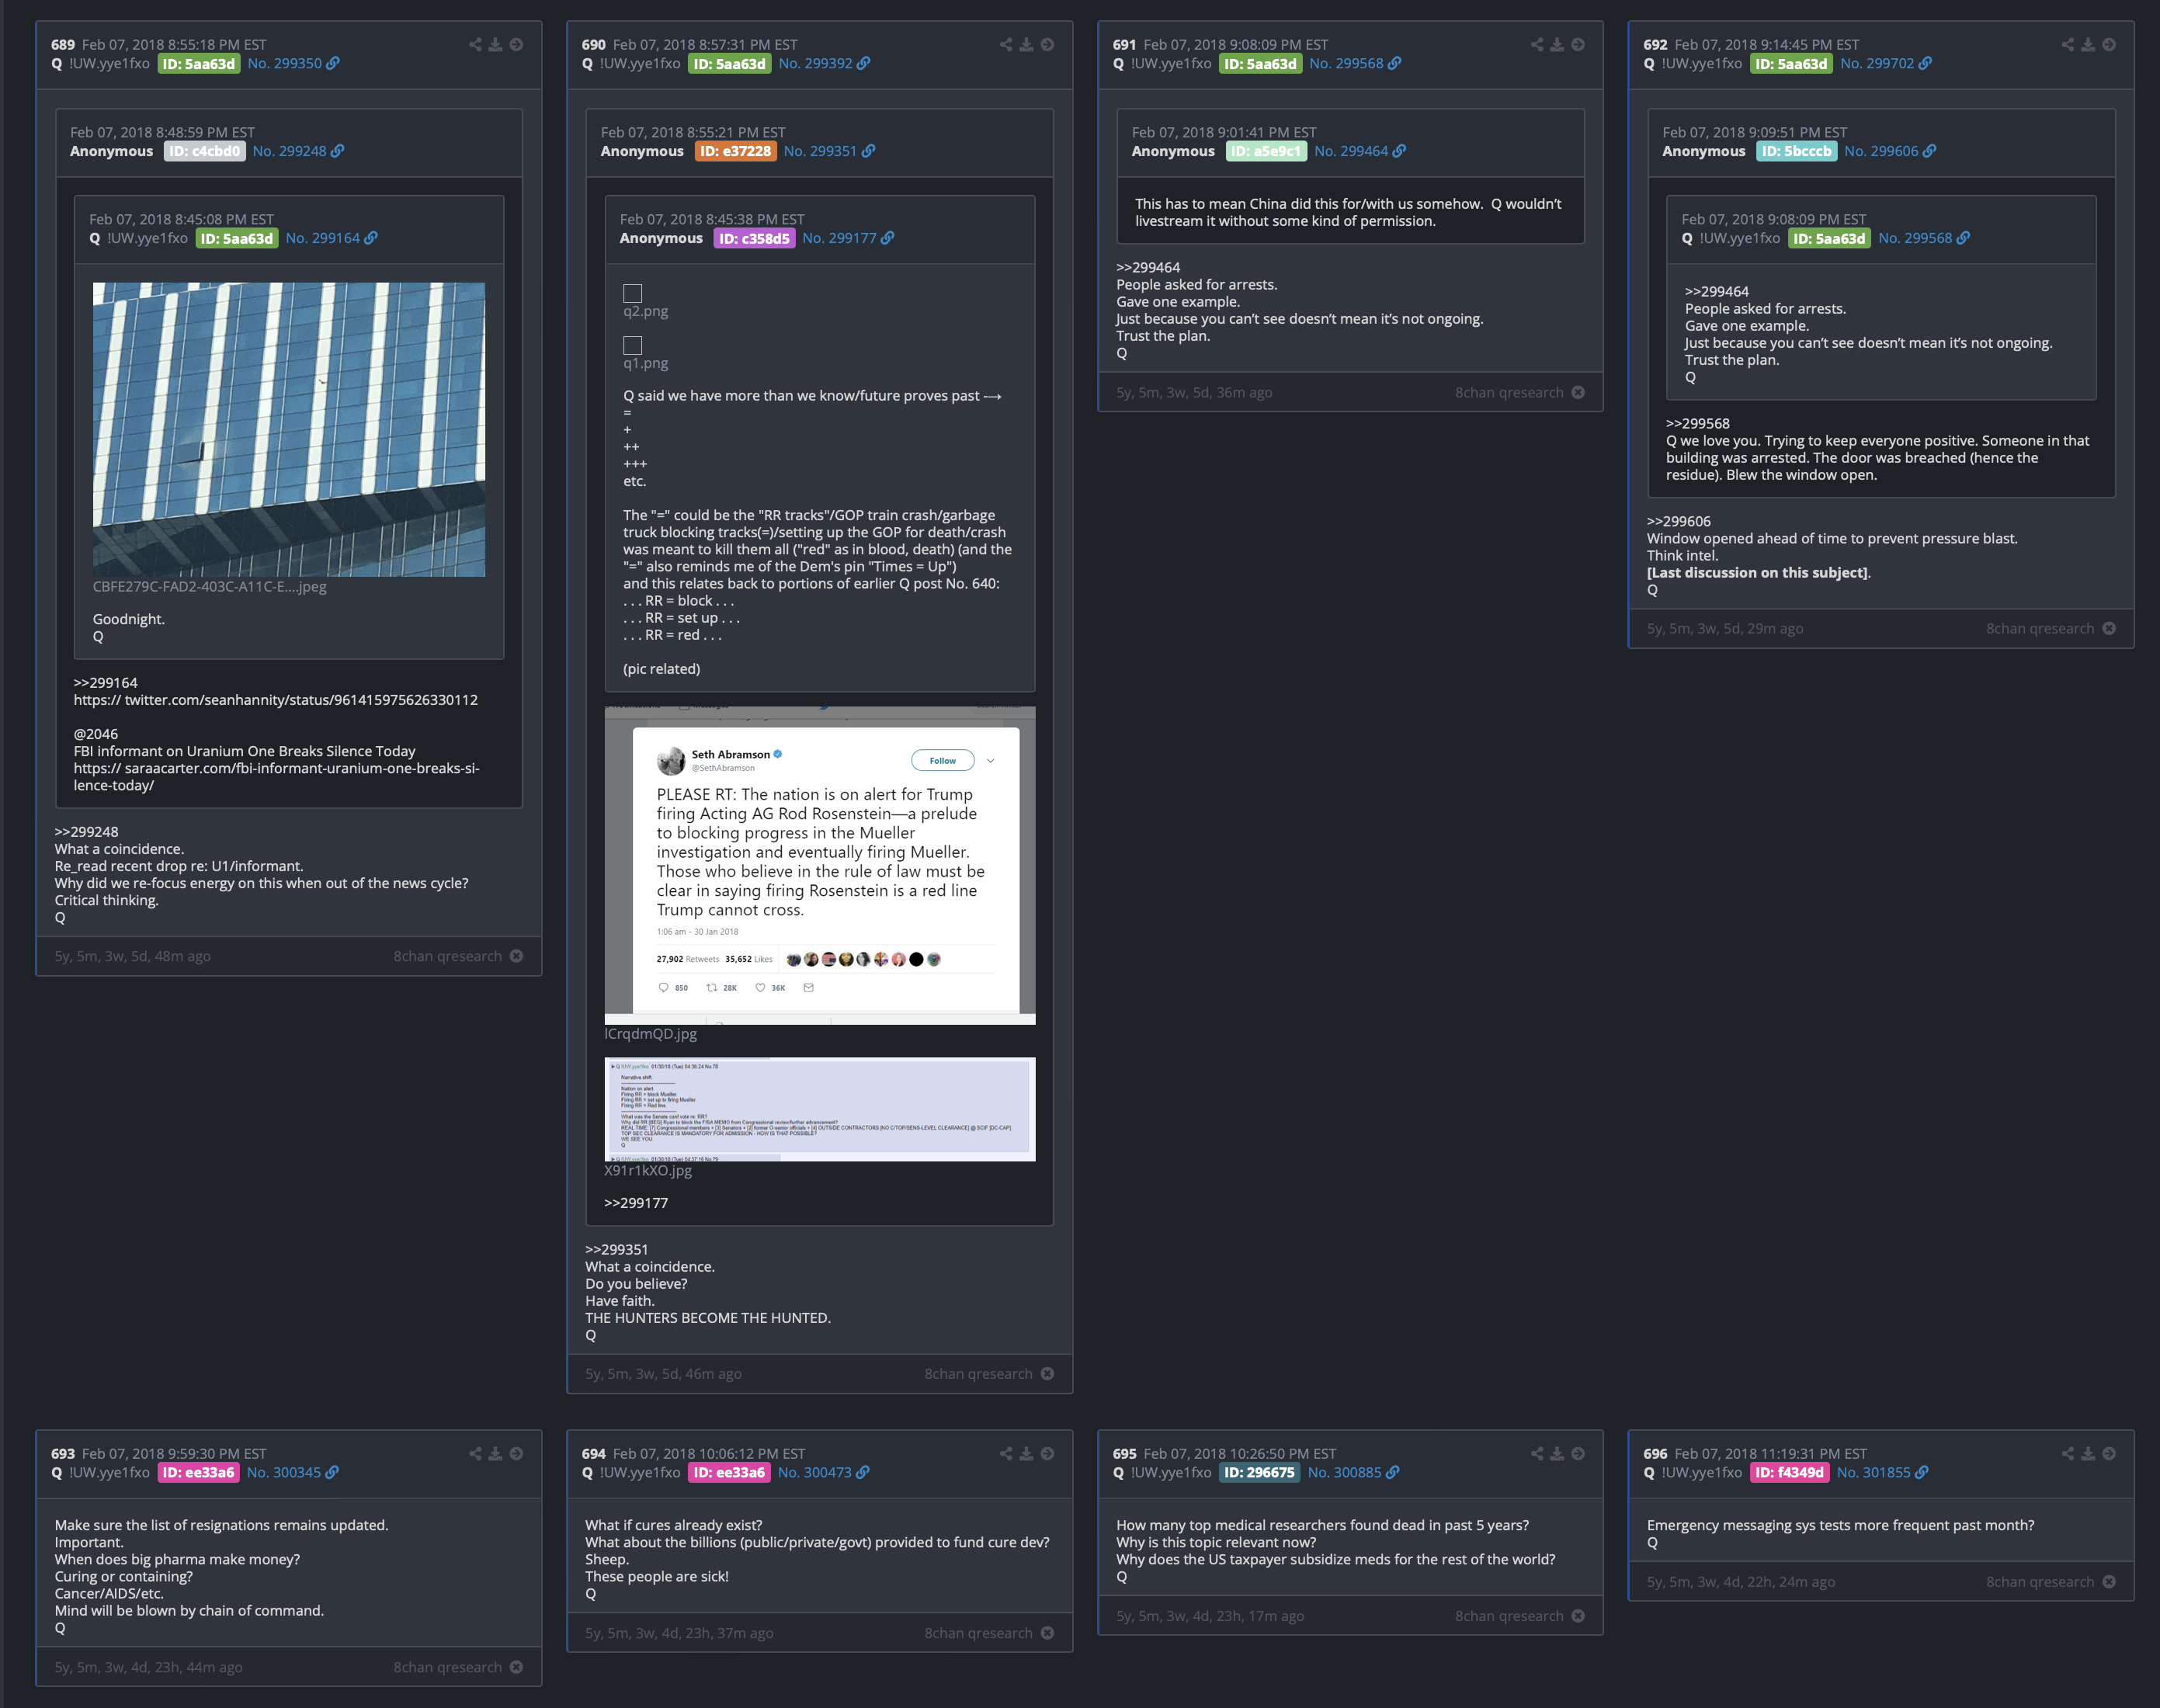Click the arrow circle icon on post 691
Viewport: 2160px width, 1708px height.
point(1578,44)
